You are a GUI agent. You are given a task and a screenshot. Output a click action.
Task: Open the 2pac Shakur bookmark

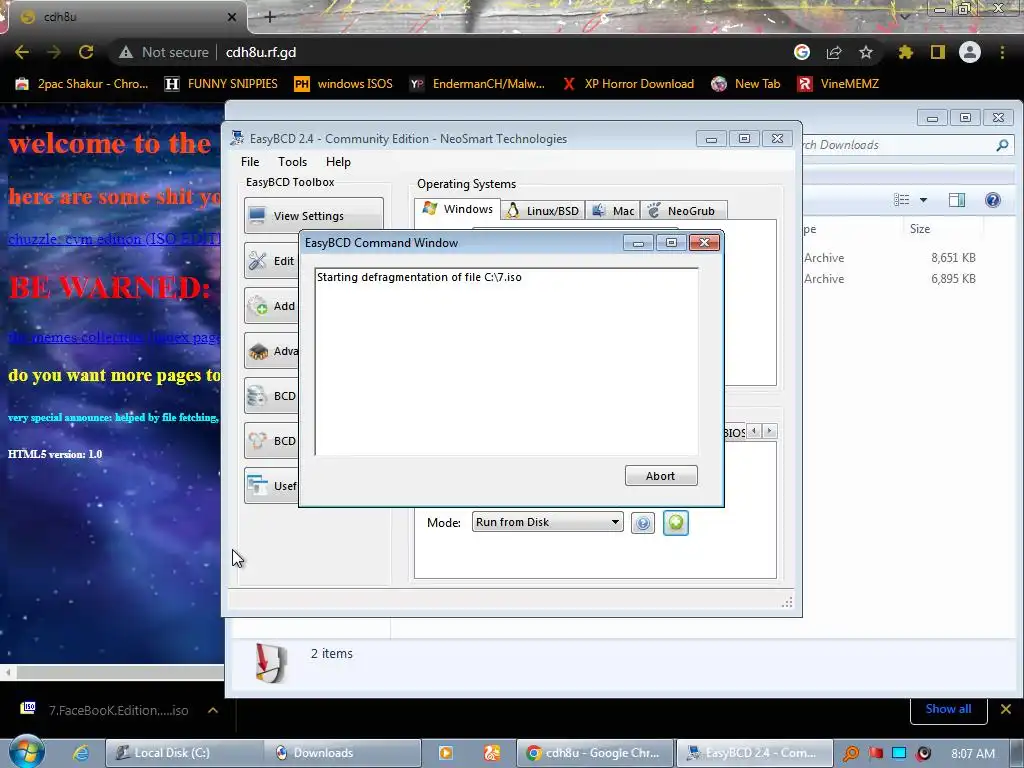pos(82,84)
